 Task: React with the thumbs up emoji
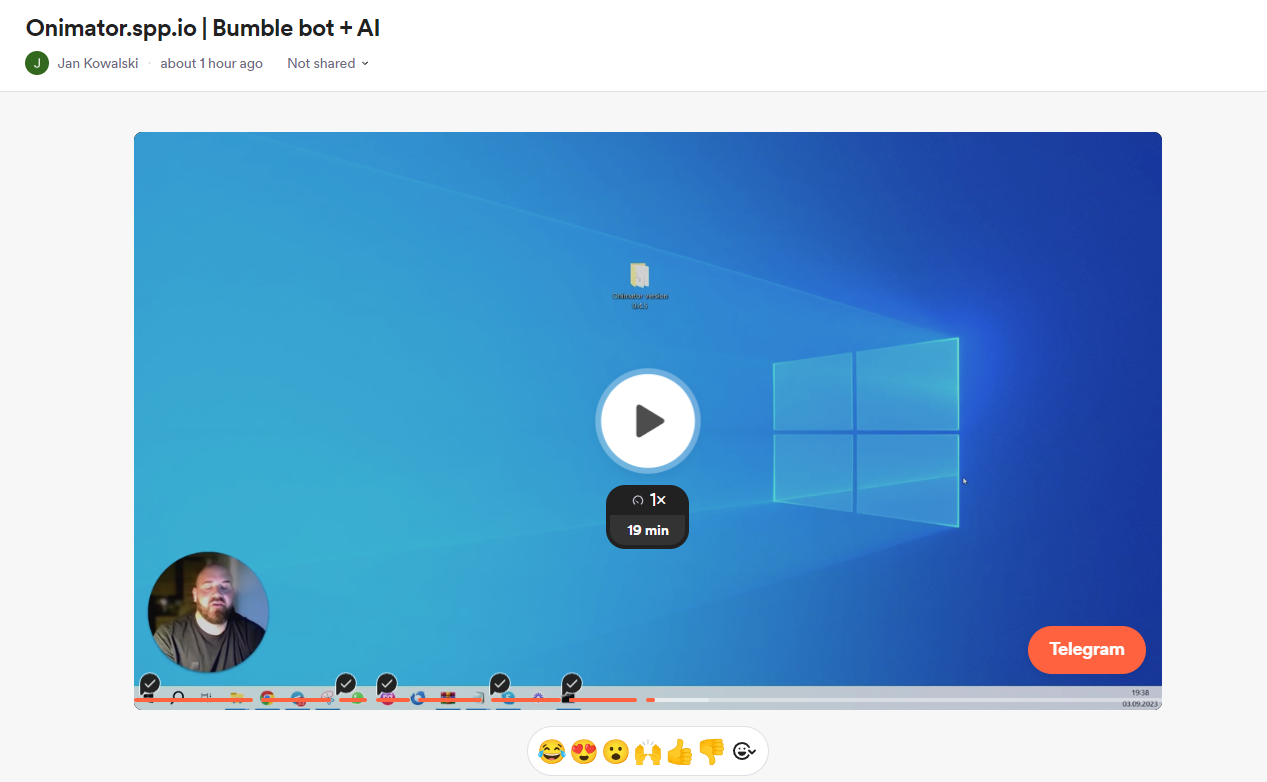pos(679,751)
